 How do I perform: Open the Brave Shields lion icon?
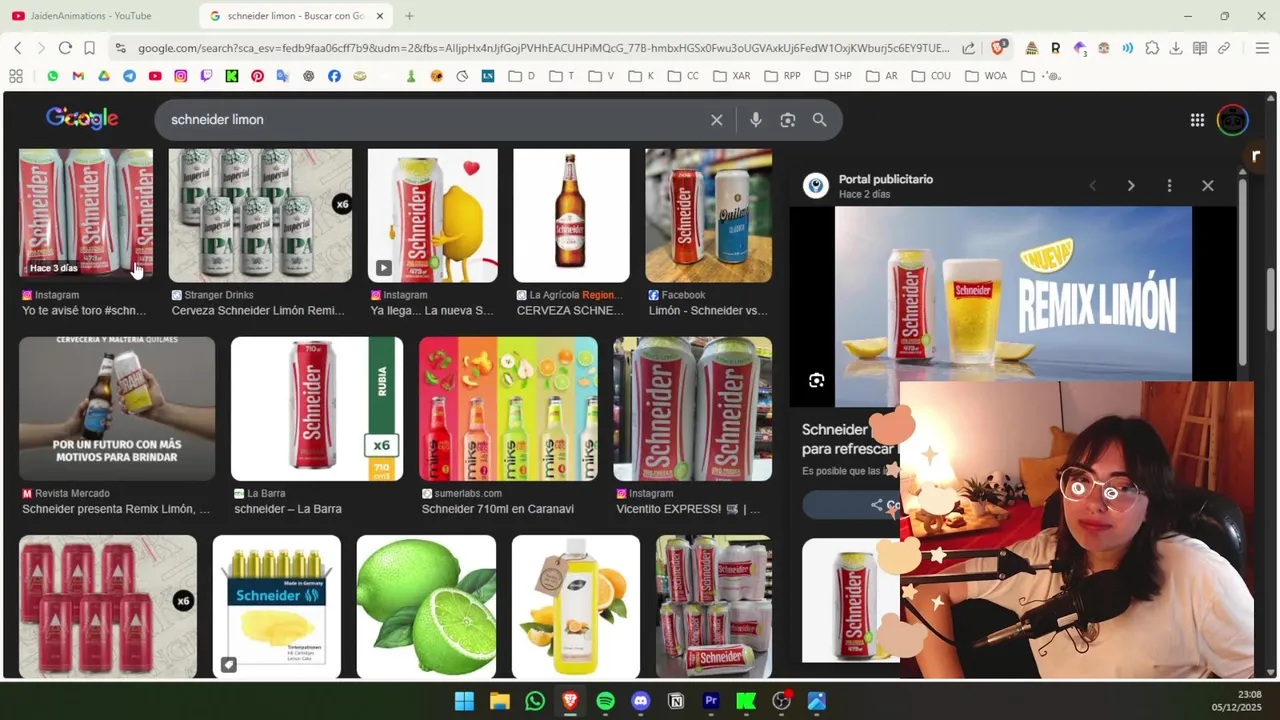point(998,48)
